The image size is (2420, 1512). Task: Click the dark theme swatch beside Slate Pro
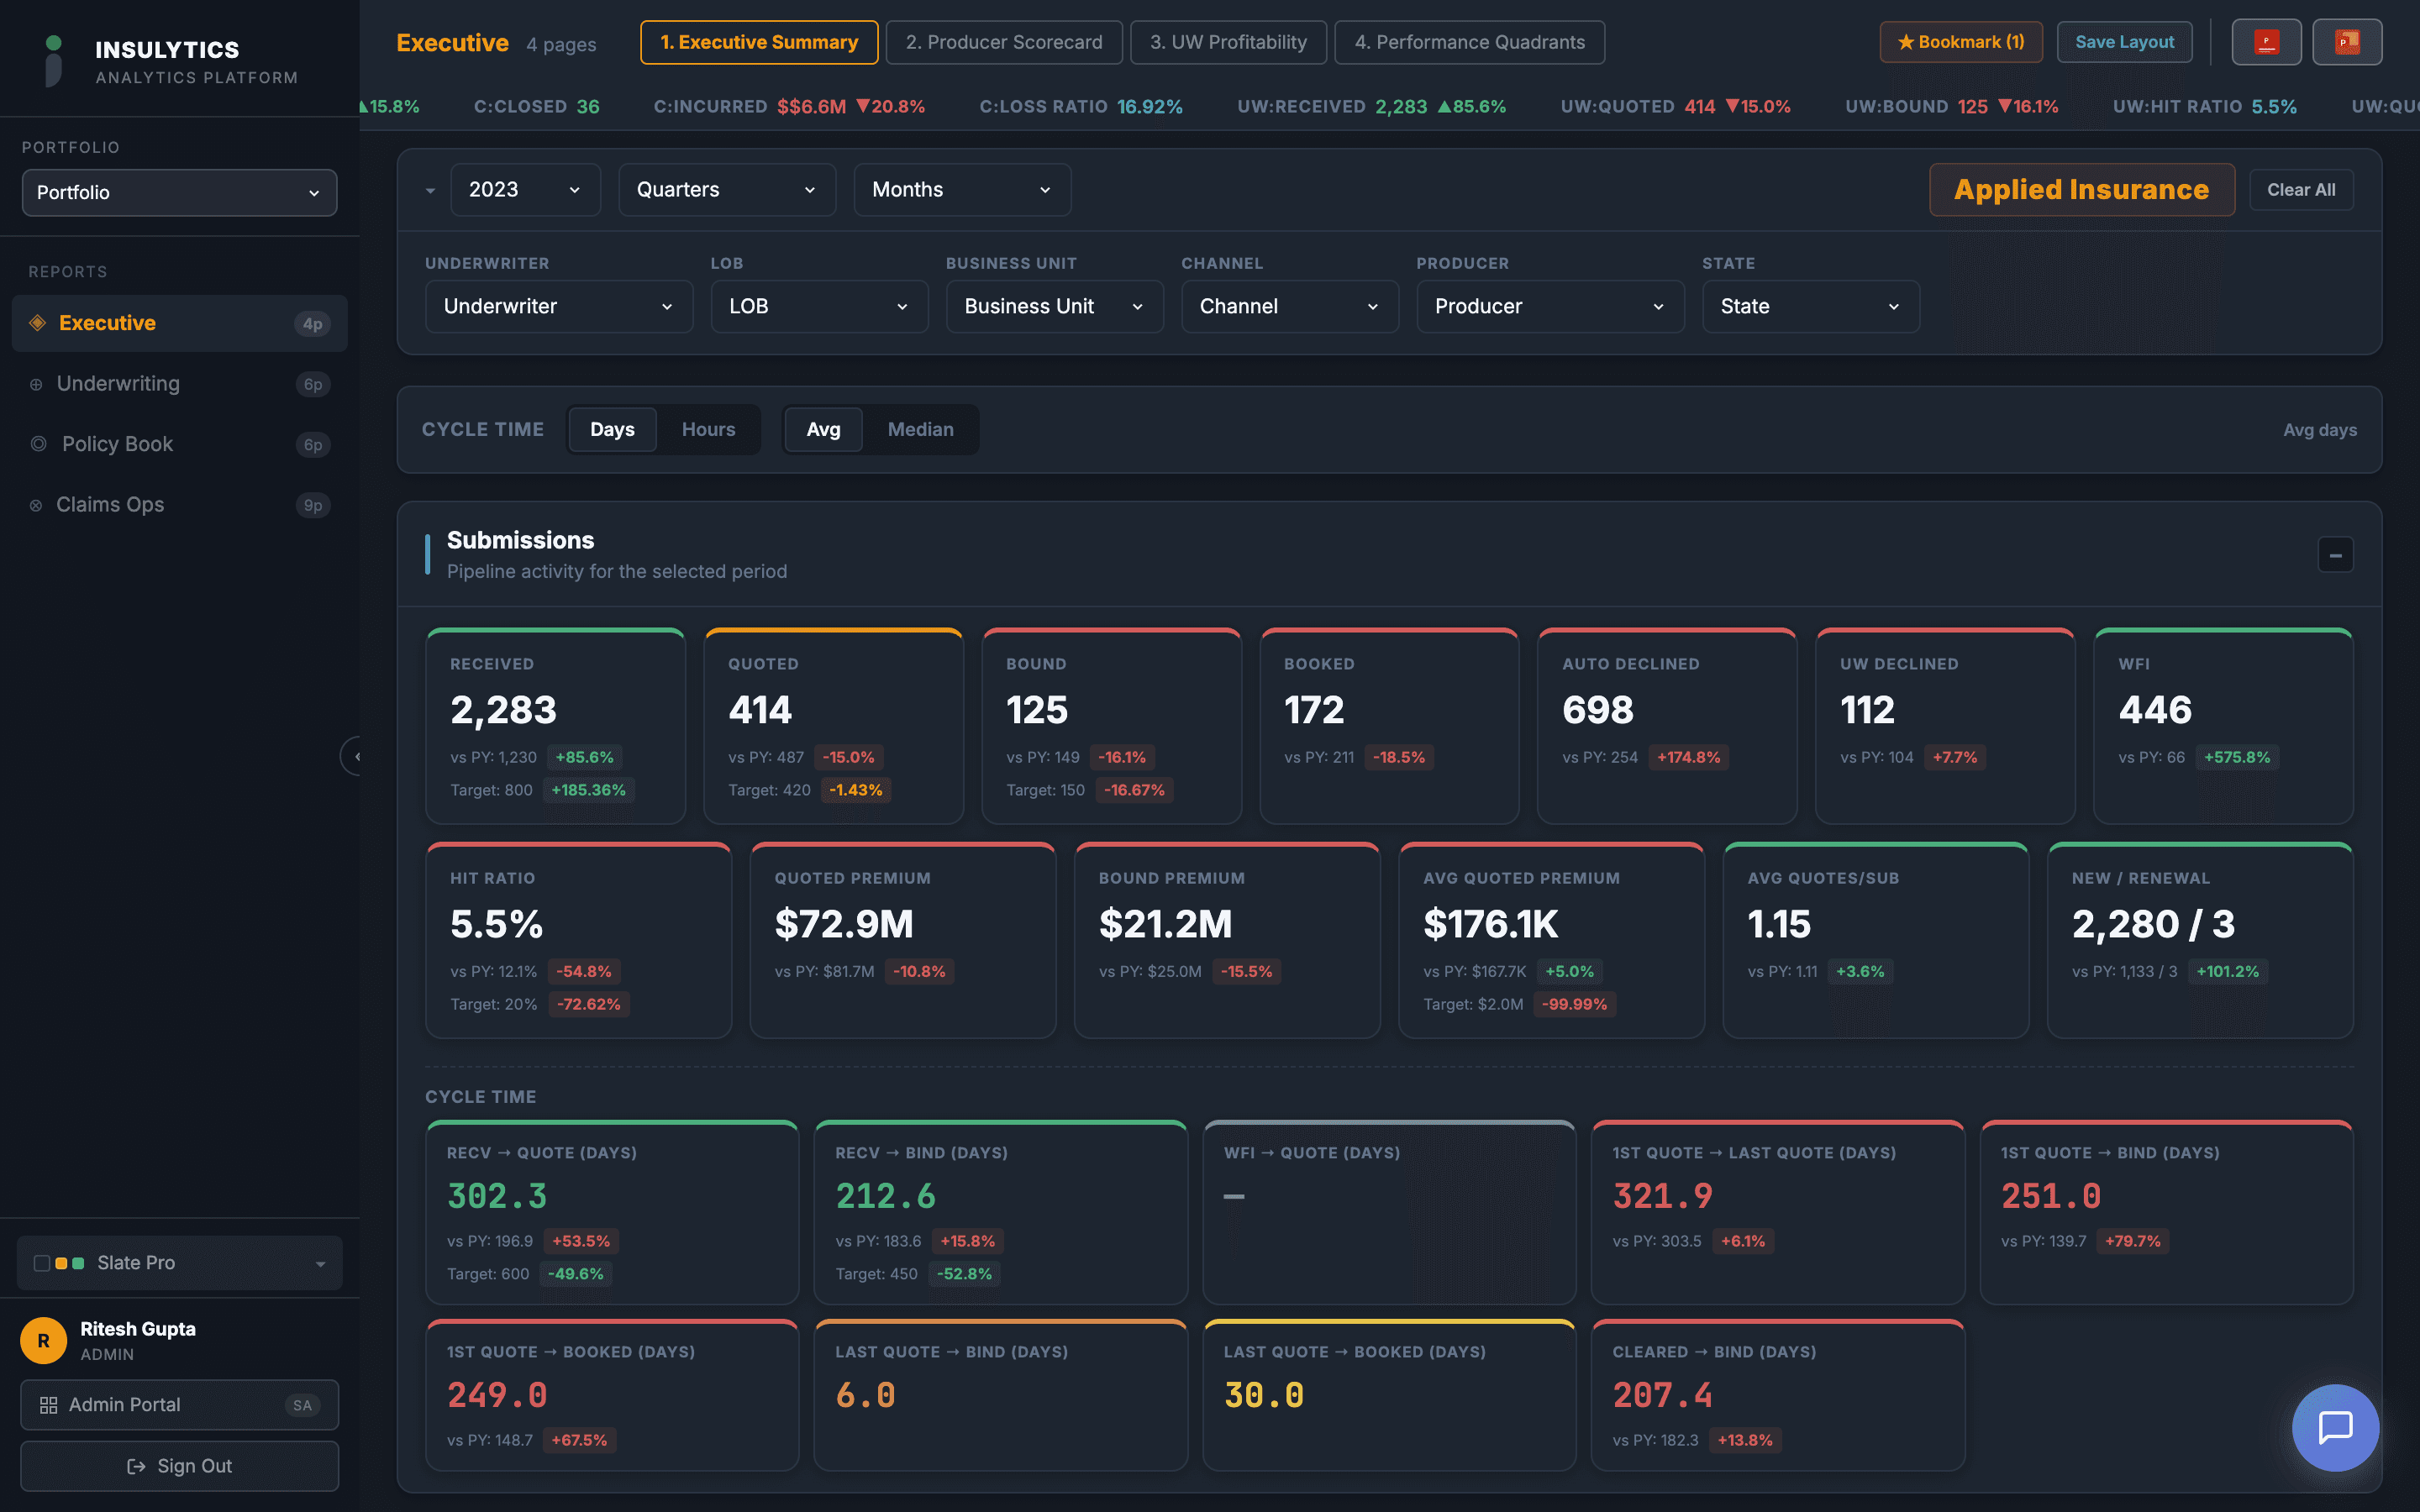tap(42, 1263)
